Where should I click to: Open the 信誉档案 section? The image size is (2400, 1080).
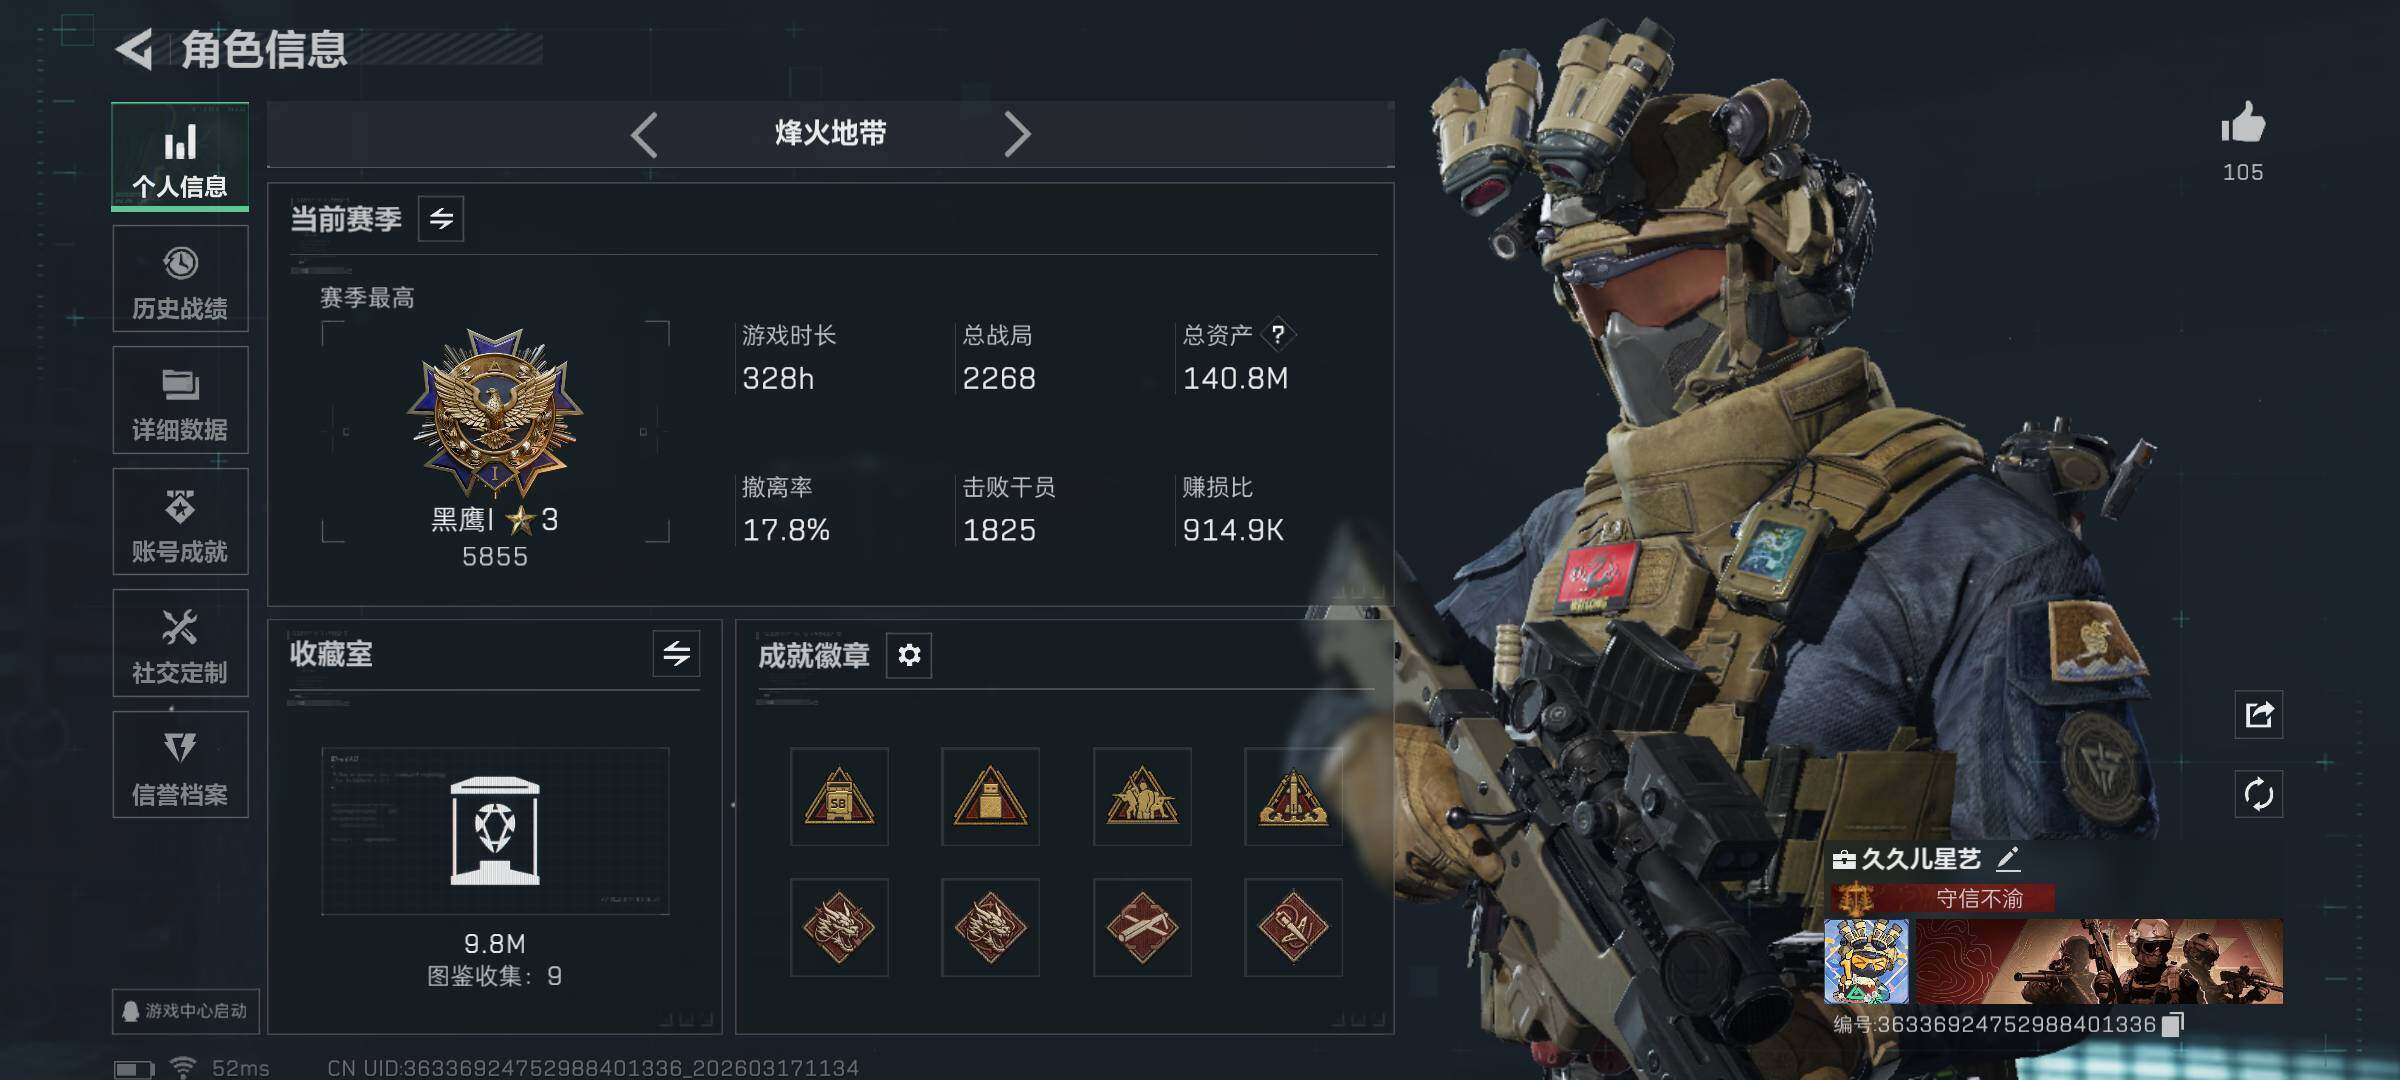click(x=180, y=765)
